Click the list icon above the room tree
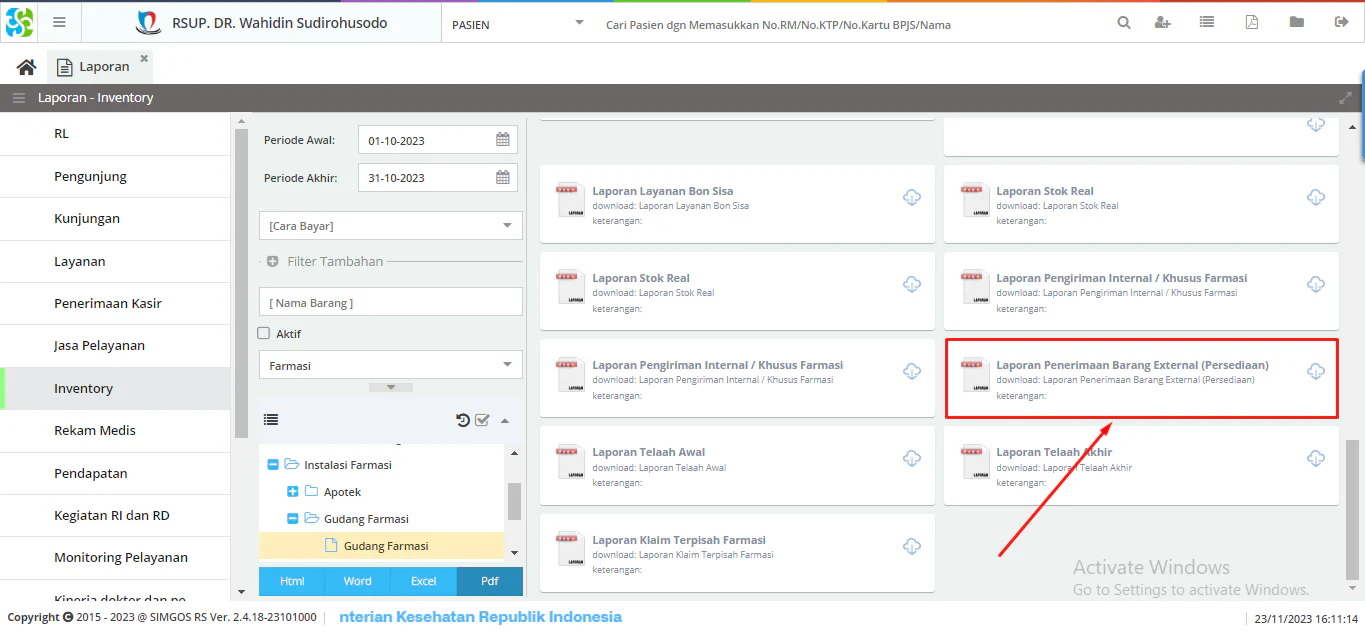The width and height of the screenshot is (1365, 633). click(x=271, y=420)
